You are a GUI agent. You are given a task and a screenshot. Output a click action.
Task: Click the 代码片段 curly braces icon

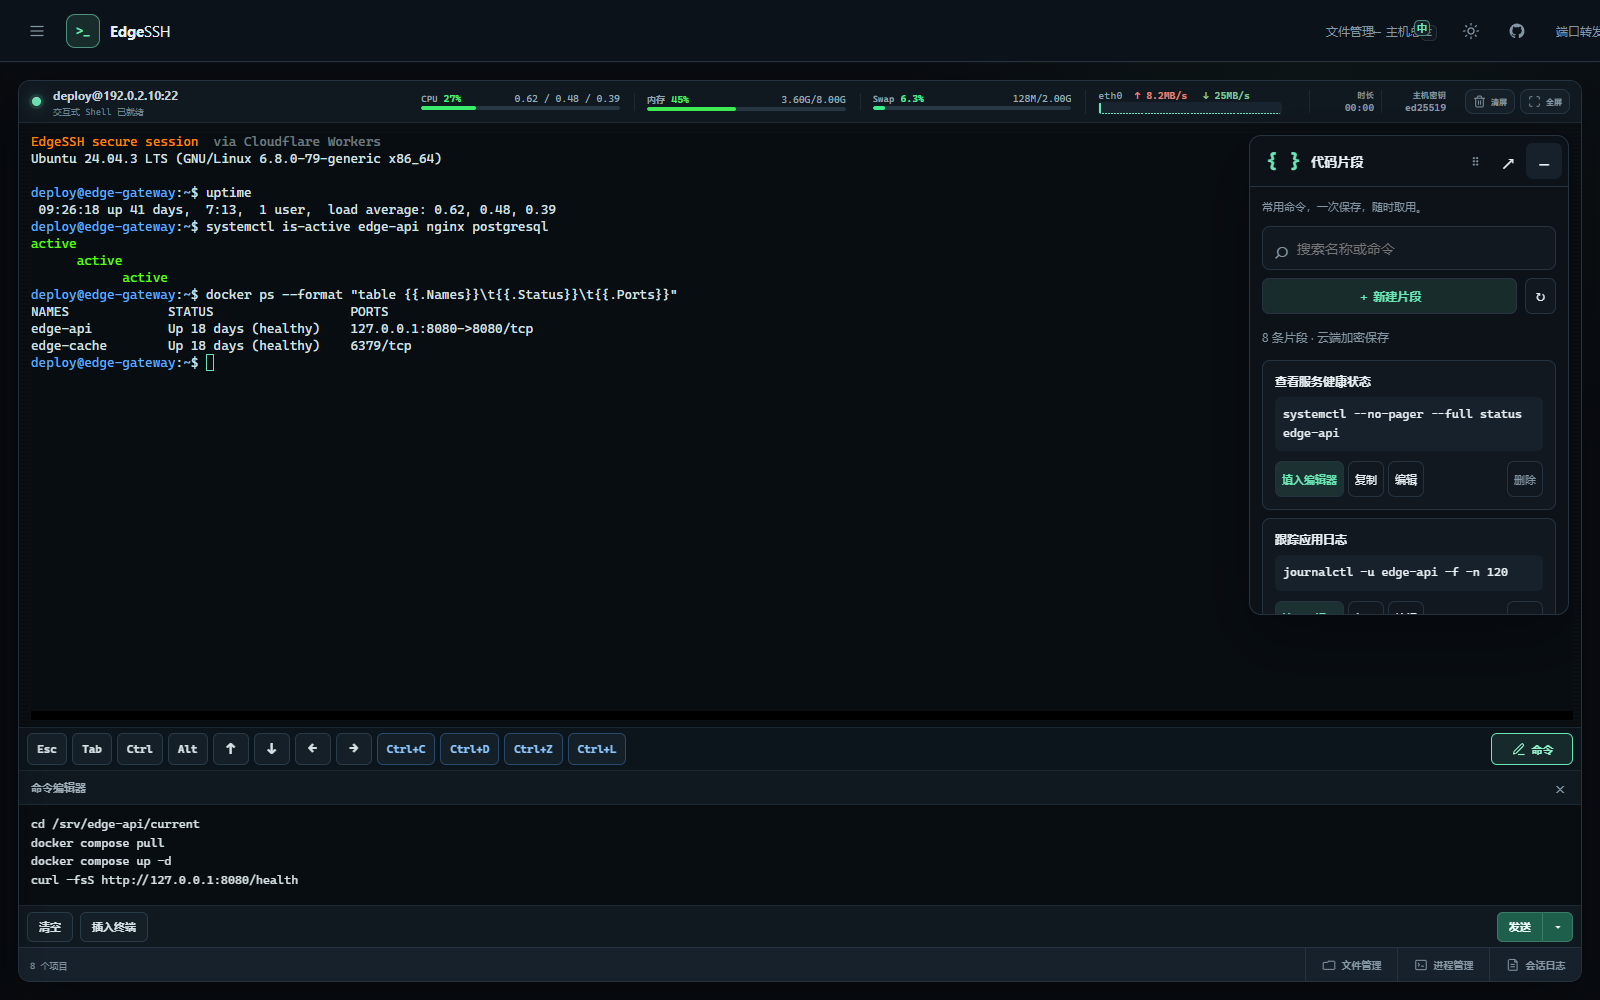pos(1283,161)
